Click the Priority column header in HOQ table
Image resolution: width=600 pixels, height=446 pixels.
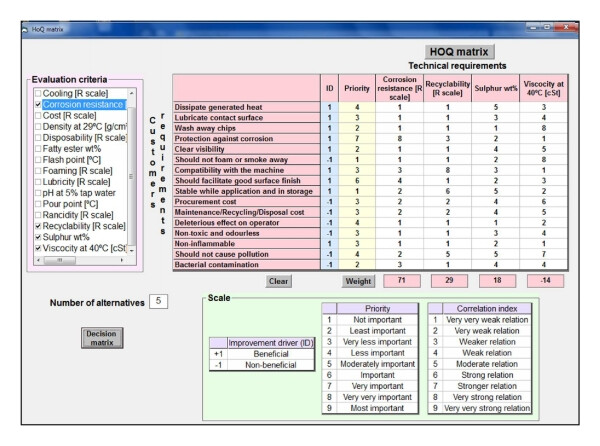click(x=357, y=88)
